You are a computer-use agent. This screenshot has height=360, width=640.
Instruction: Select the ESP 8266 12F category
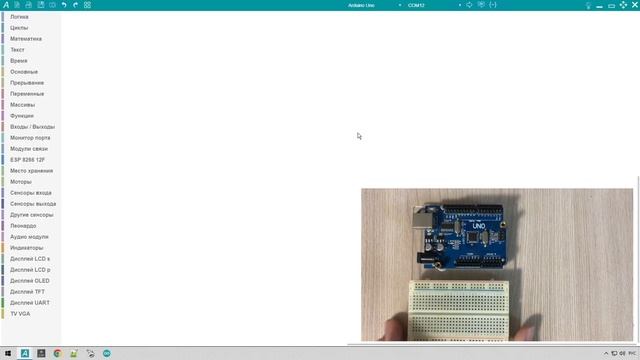point(27,160)
